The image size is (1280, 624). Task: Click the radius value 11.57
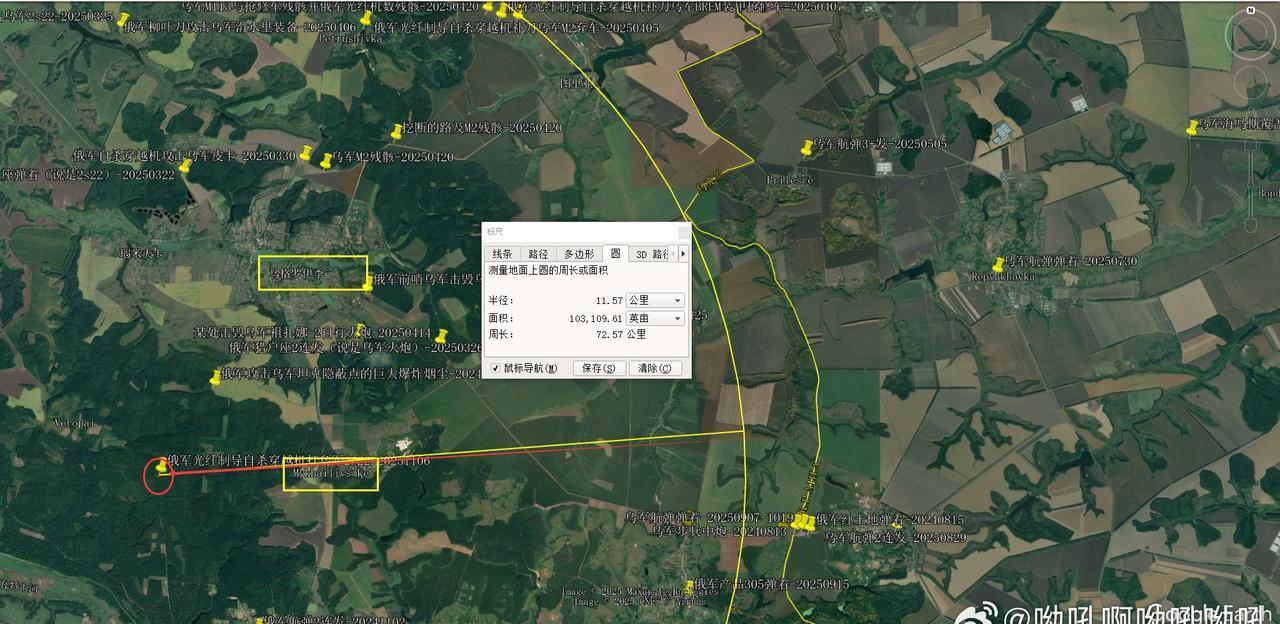[608, 300]
